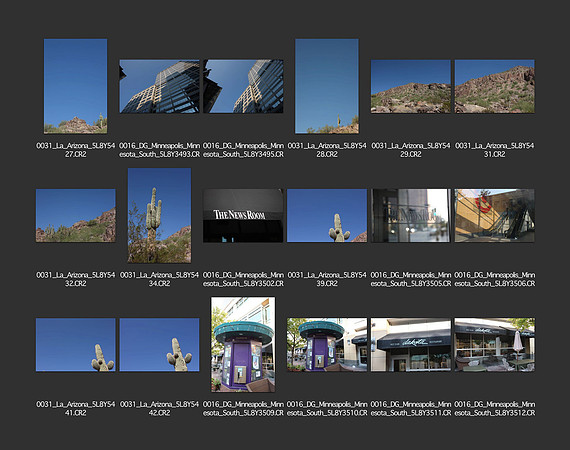Viewport: 570px width, 450px height.
Task: Select cactus thumbnail 5L8Y5442
Action: click(160, 345)
